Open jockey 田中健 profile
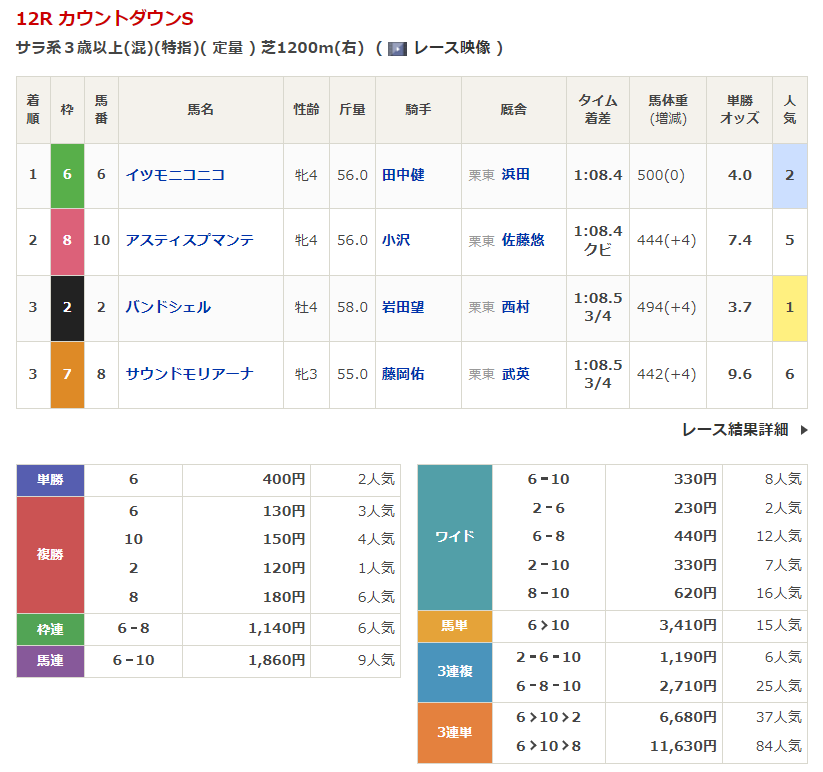Viewport: 823px width, 772px height. tap(403, 175)
